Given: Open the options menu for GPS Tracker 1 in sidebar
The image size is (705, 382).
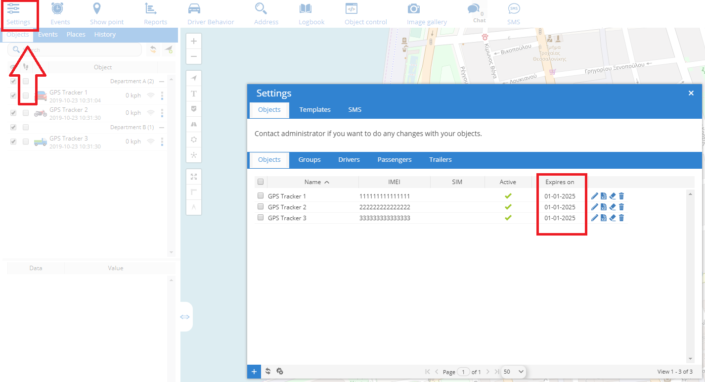Looking at the screenshot, I should 162,96.
